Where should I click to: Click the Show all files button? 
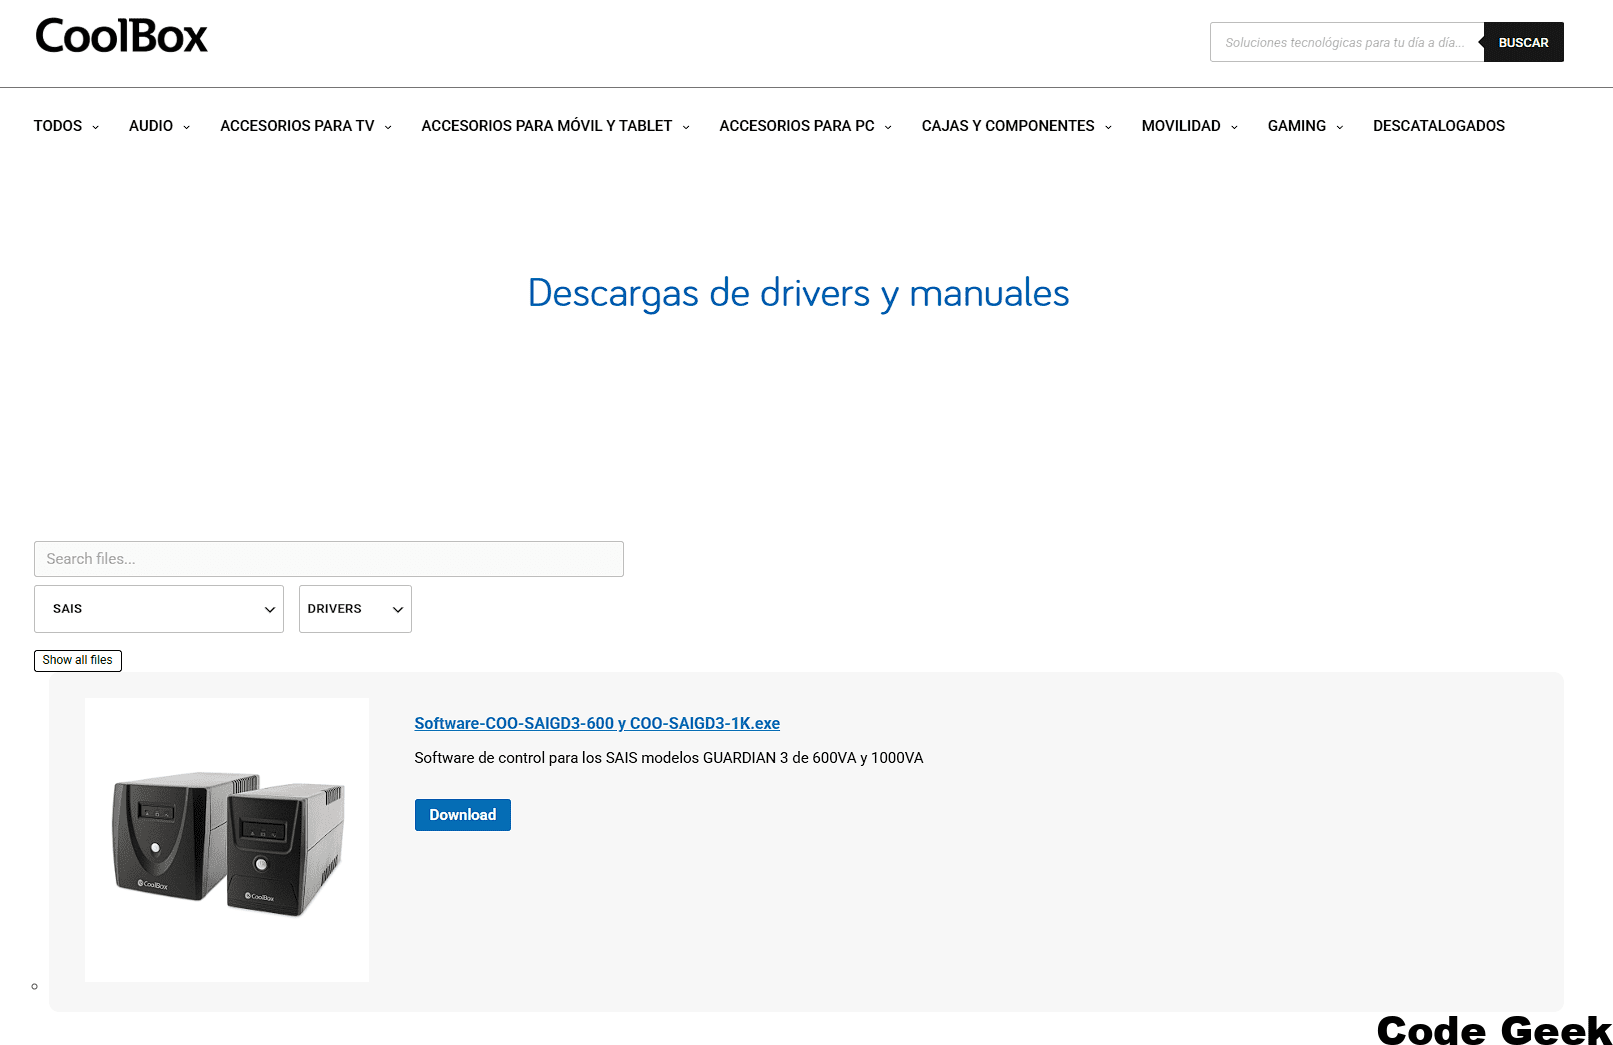pyautogui.click(x=78, y=661)
